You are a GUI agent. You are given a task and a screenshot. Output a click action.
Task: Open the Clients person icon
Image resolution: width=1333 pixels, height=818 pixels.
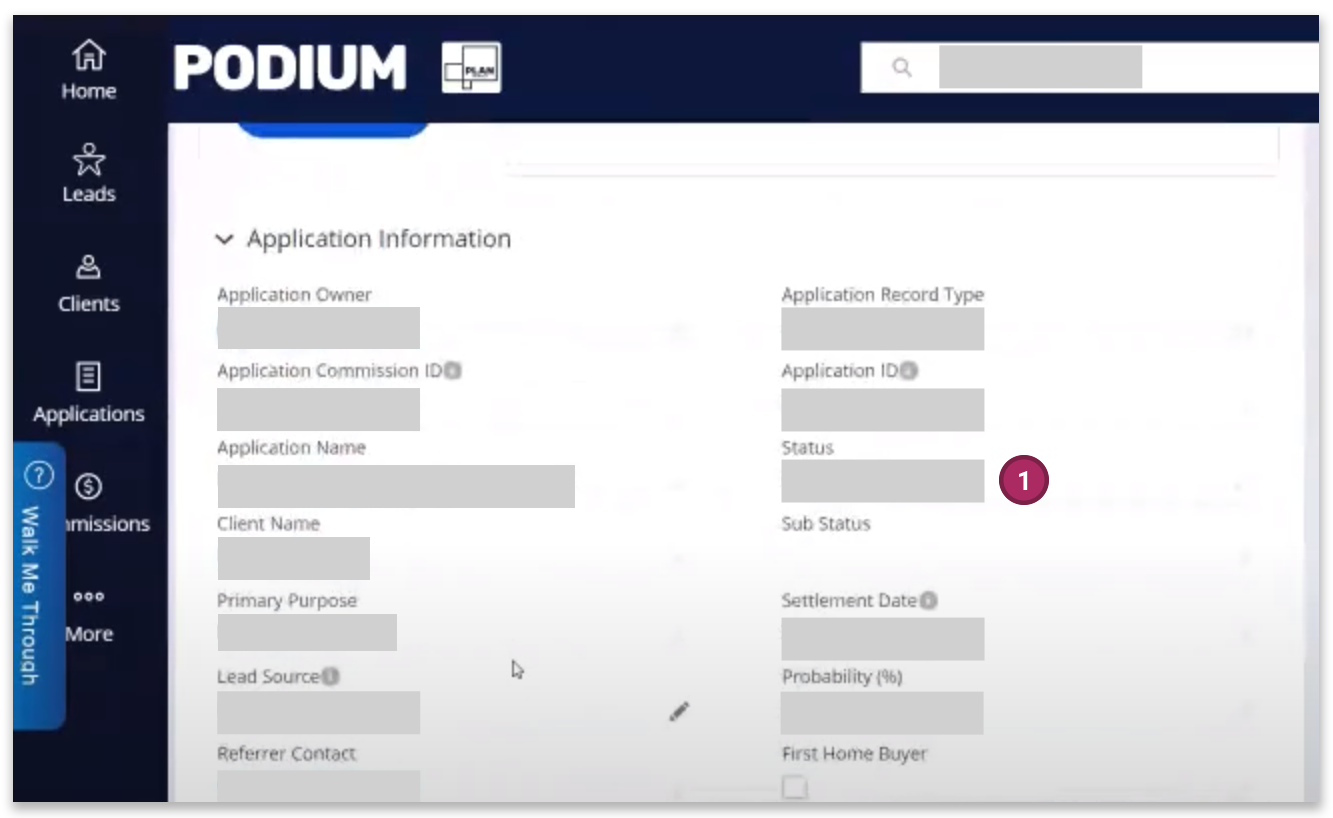88,268
